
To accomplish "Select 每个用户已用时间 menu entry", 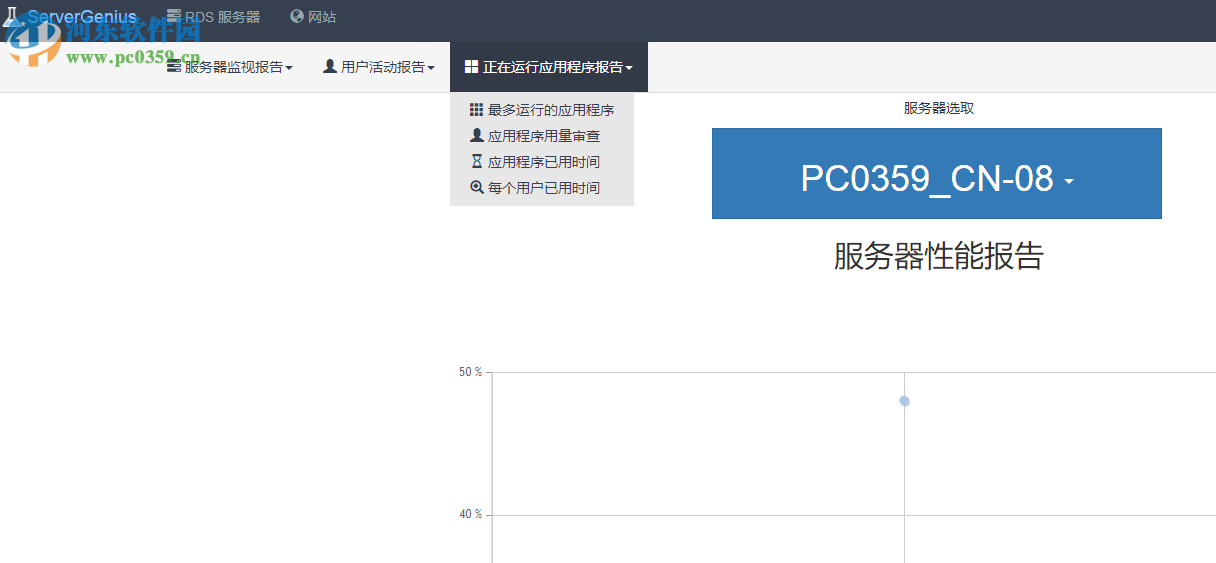I will [x=542, y=188].
